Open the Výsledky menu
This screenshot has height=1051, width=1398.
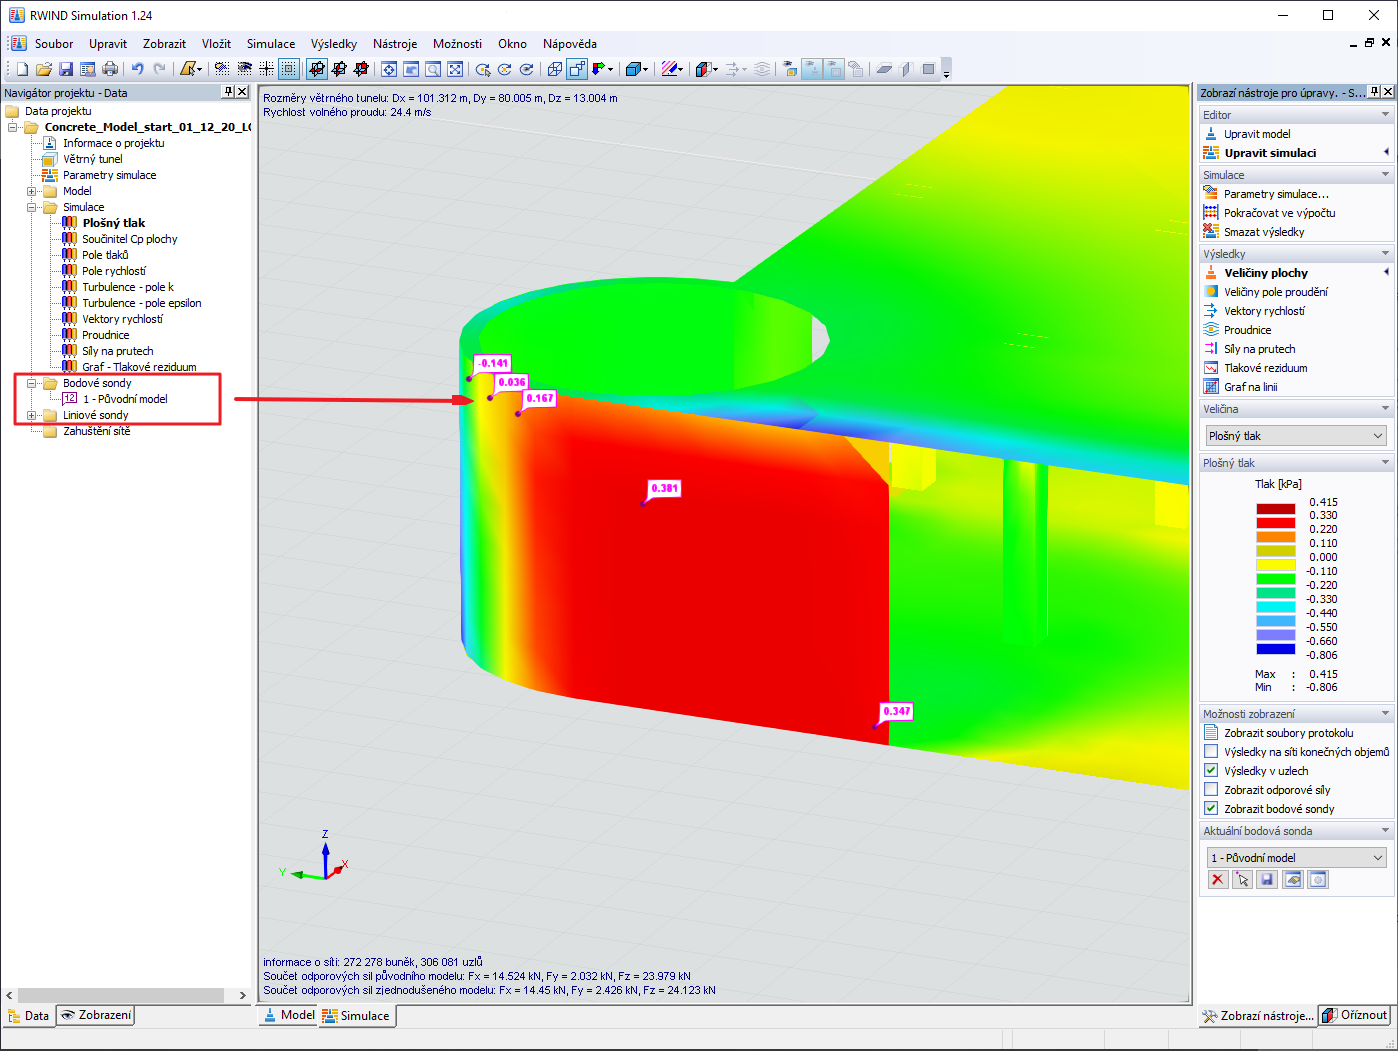[334, 44]
